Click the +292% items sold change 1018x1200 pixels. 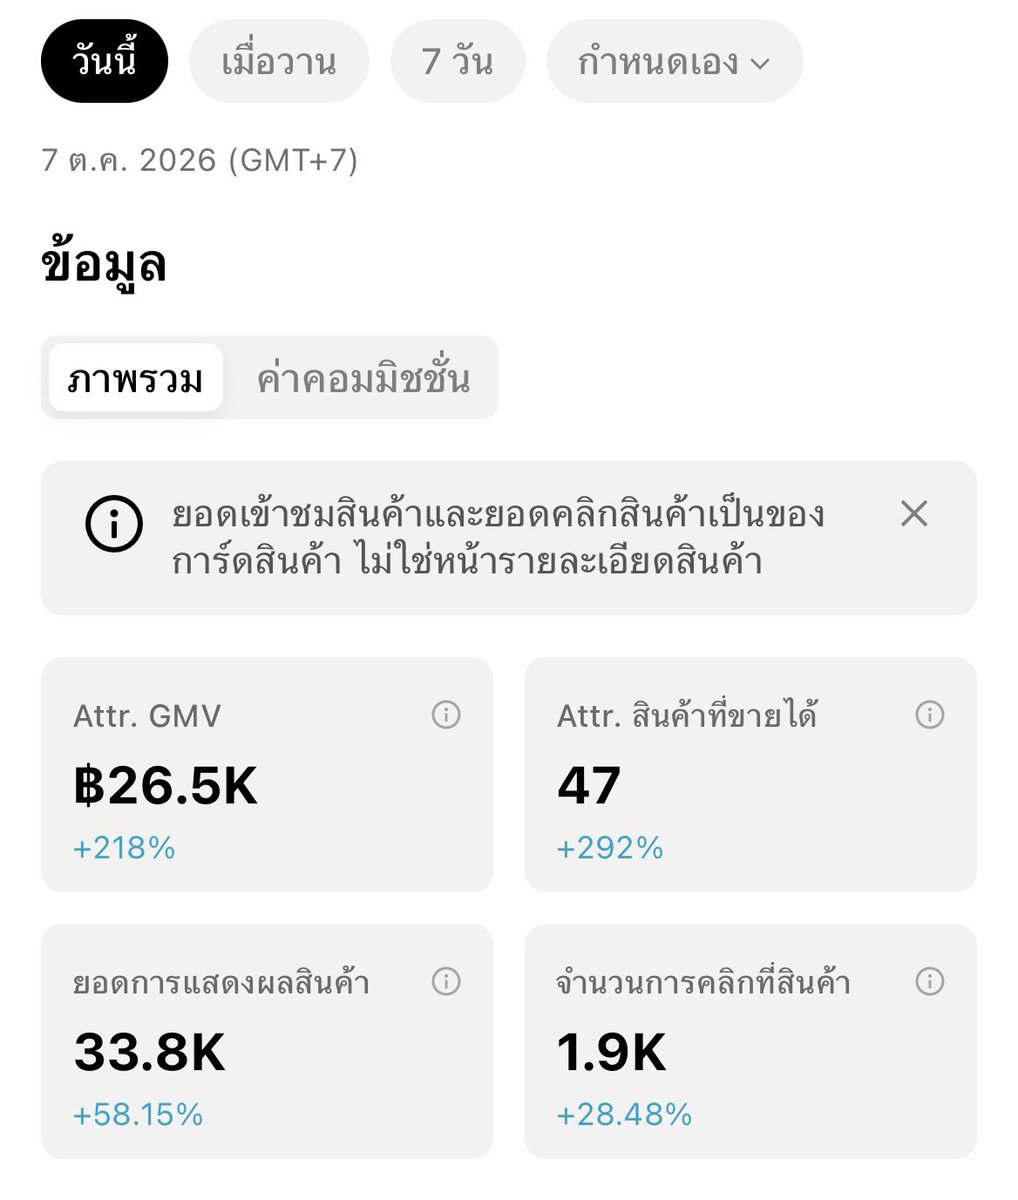click(x=610, y=848)
